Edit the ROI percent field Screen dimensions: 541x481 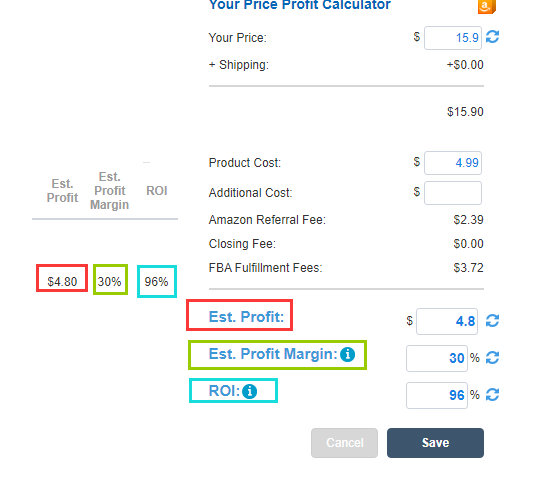437,395
